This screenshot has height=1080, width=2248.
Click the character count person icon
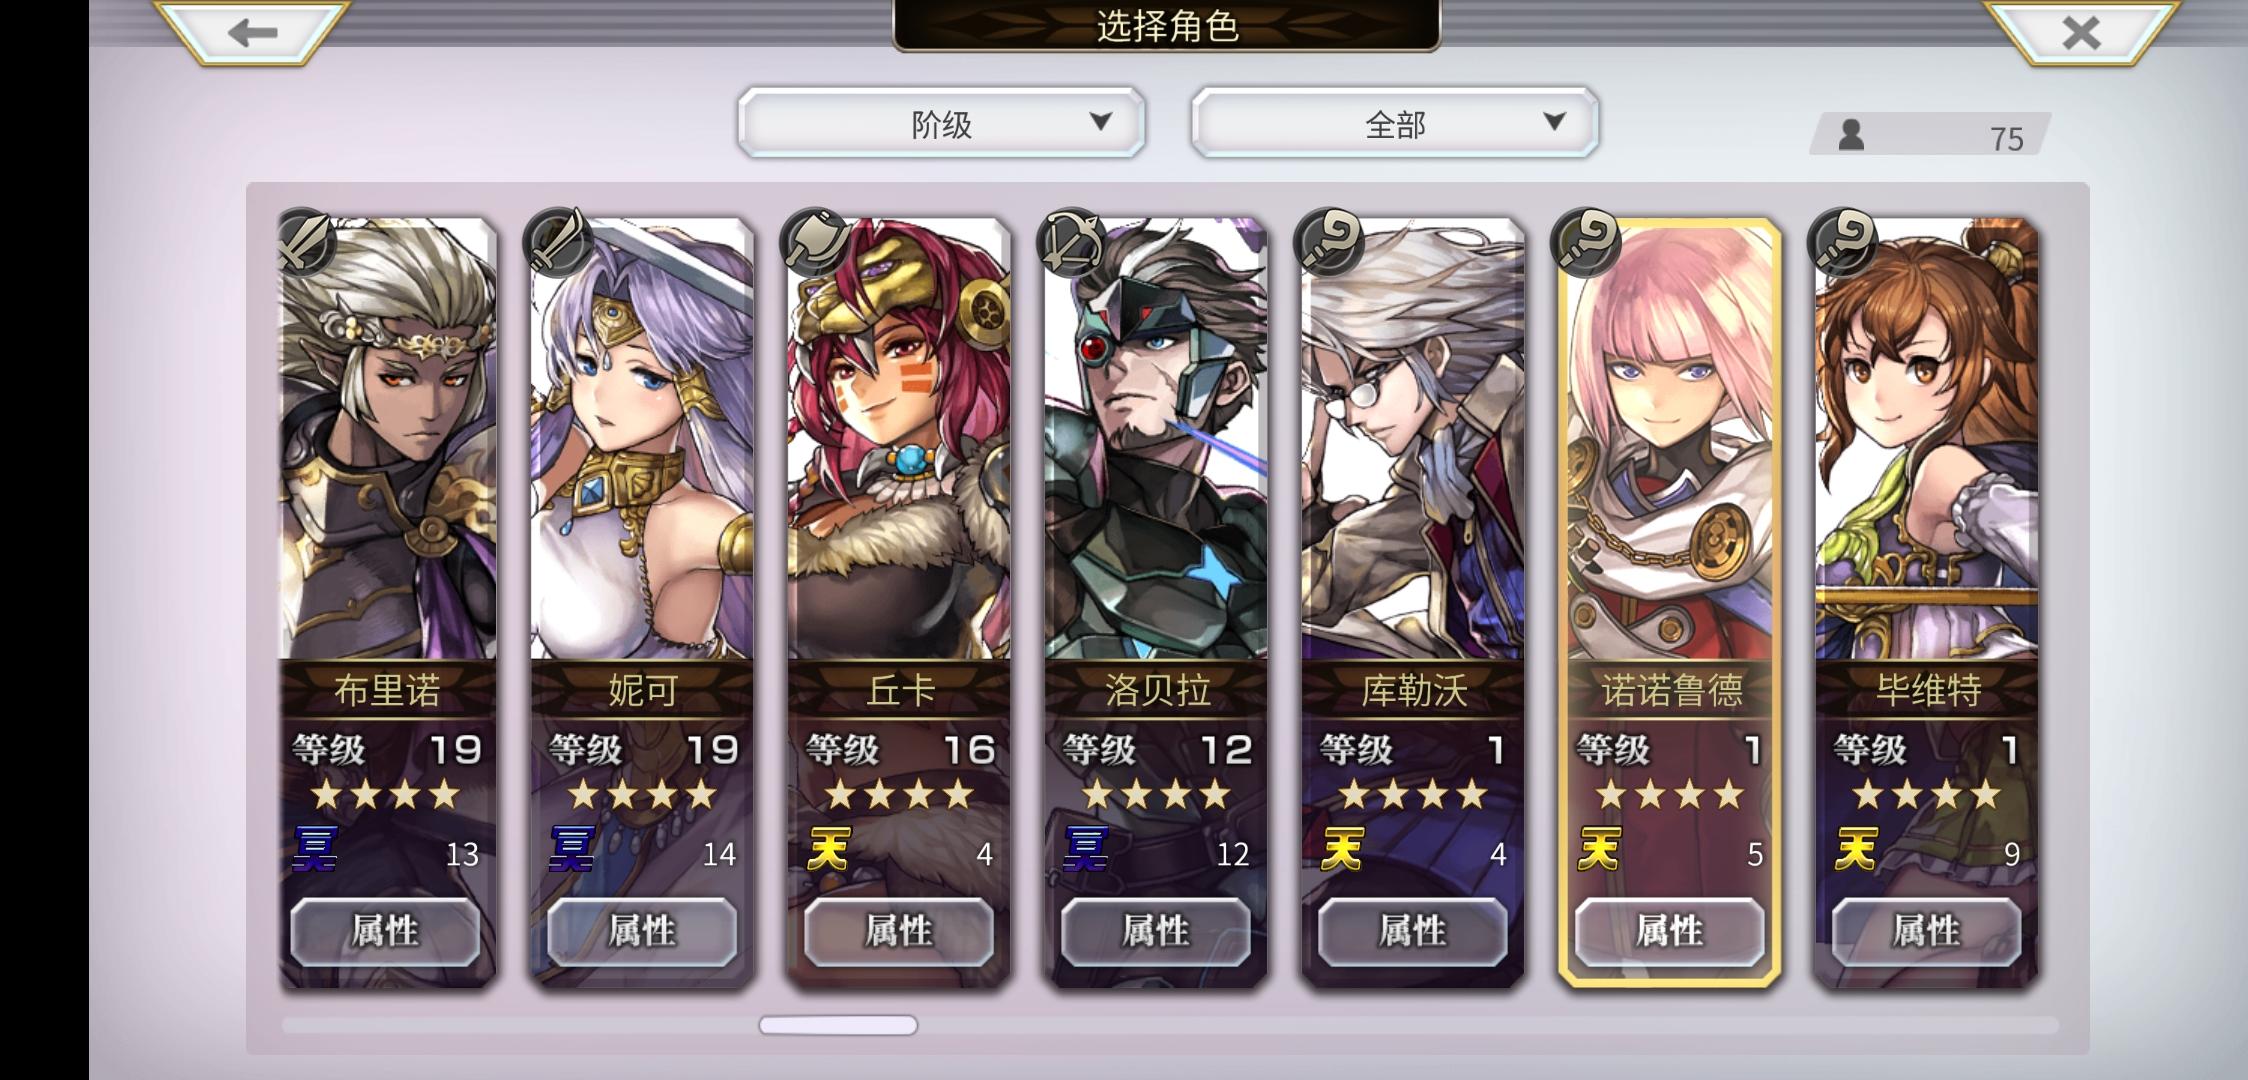(1851, 135)
